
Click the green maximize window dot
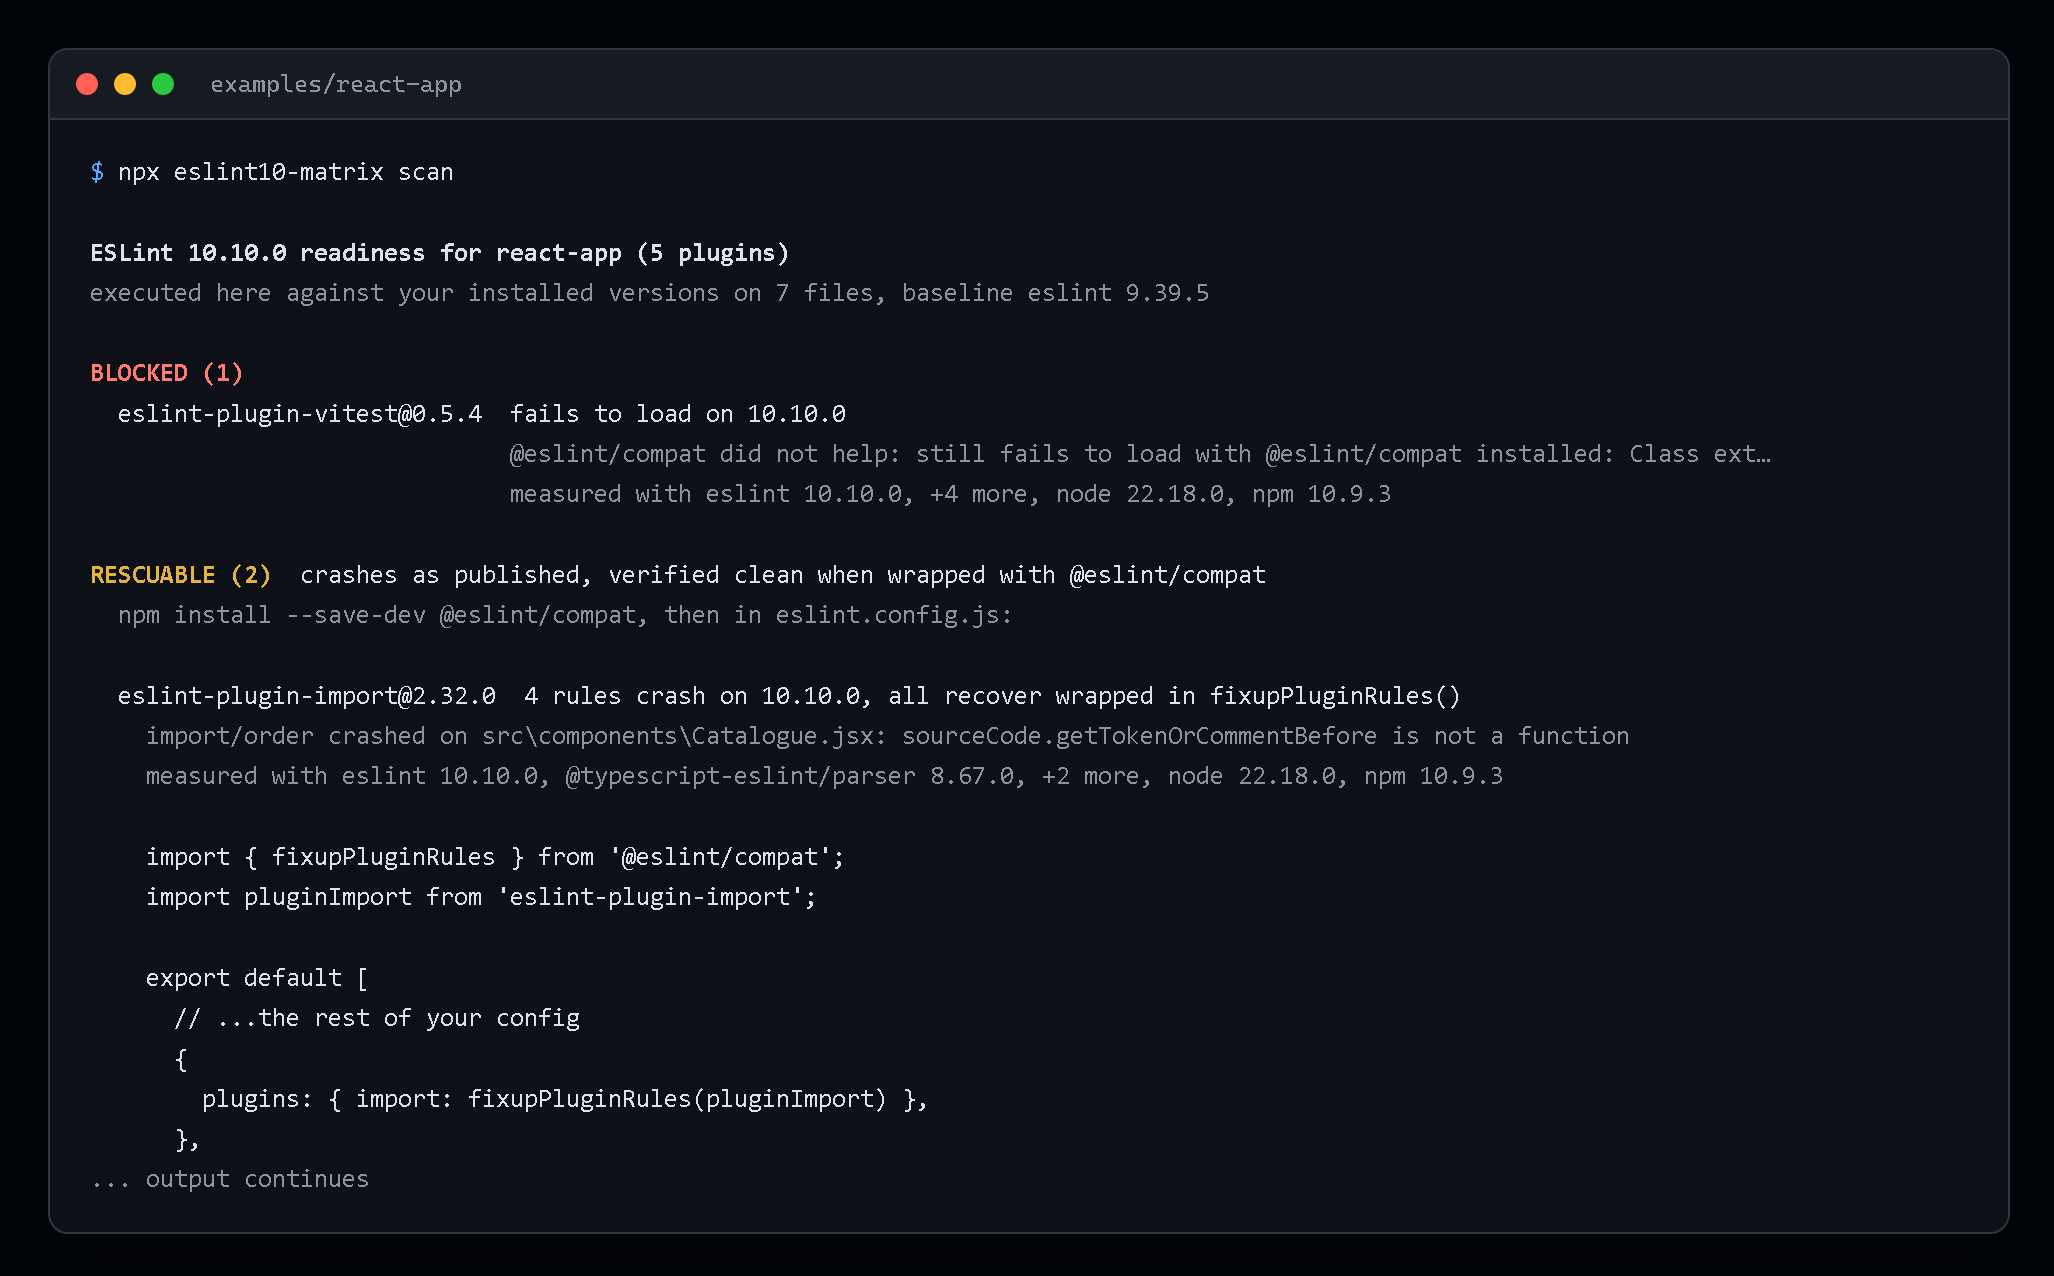[163, 84]
